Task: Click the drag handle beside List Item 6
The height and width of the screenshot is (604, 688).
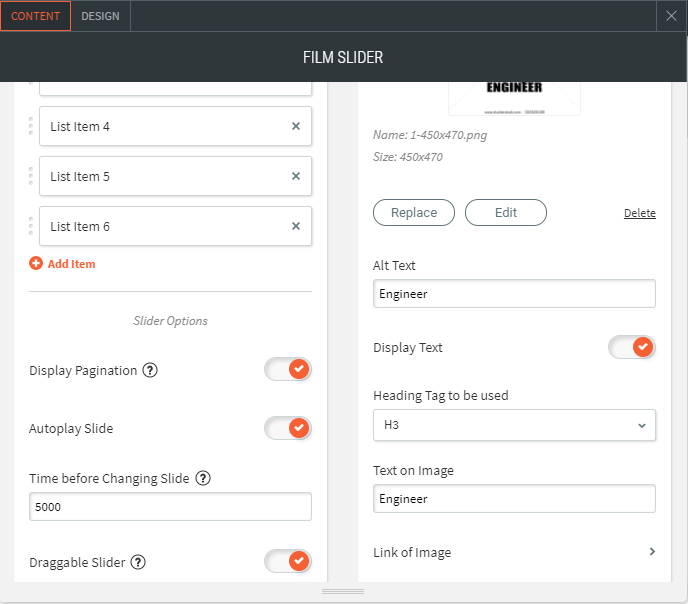Action: tap(31, 226)
